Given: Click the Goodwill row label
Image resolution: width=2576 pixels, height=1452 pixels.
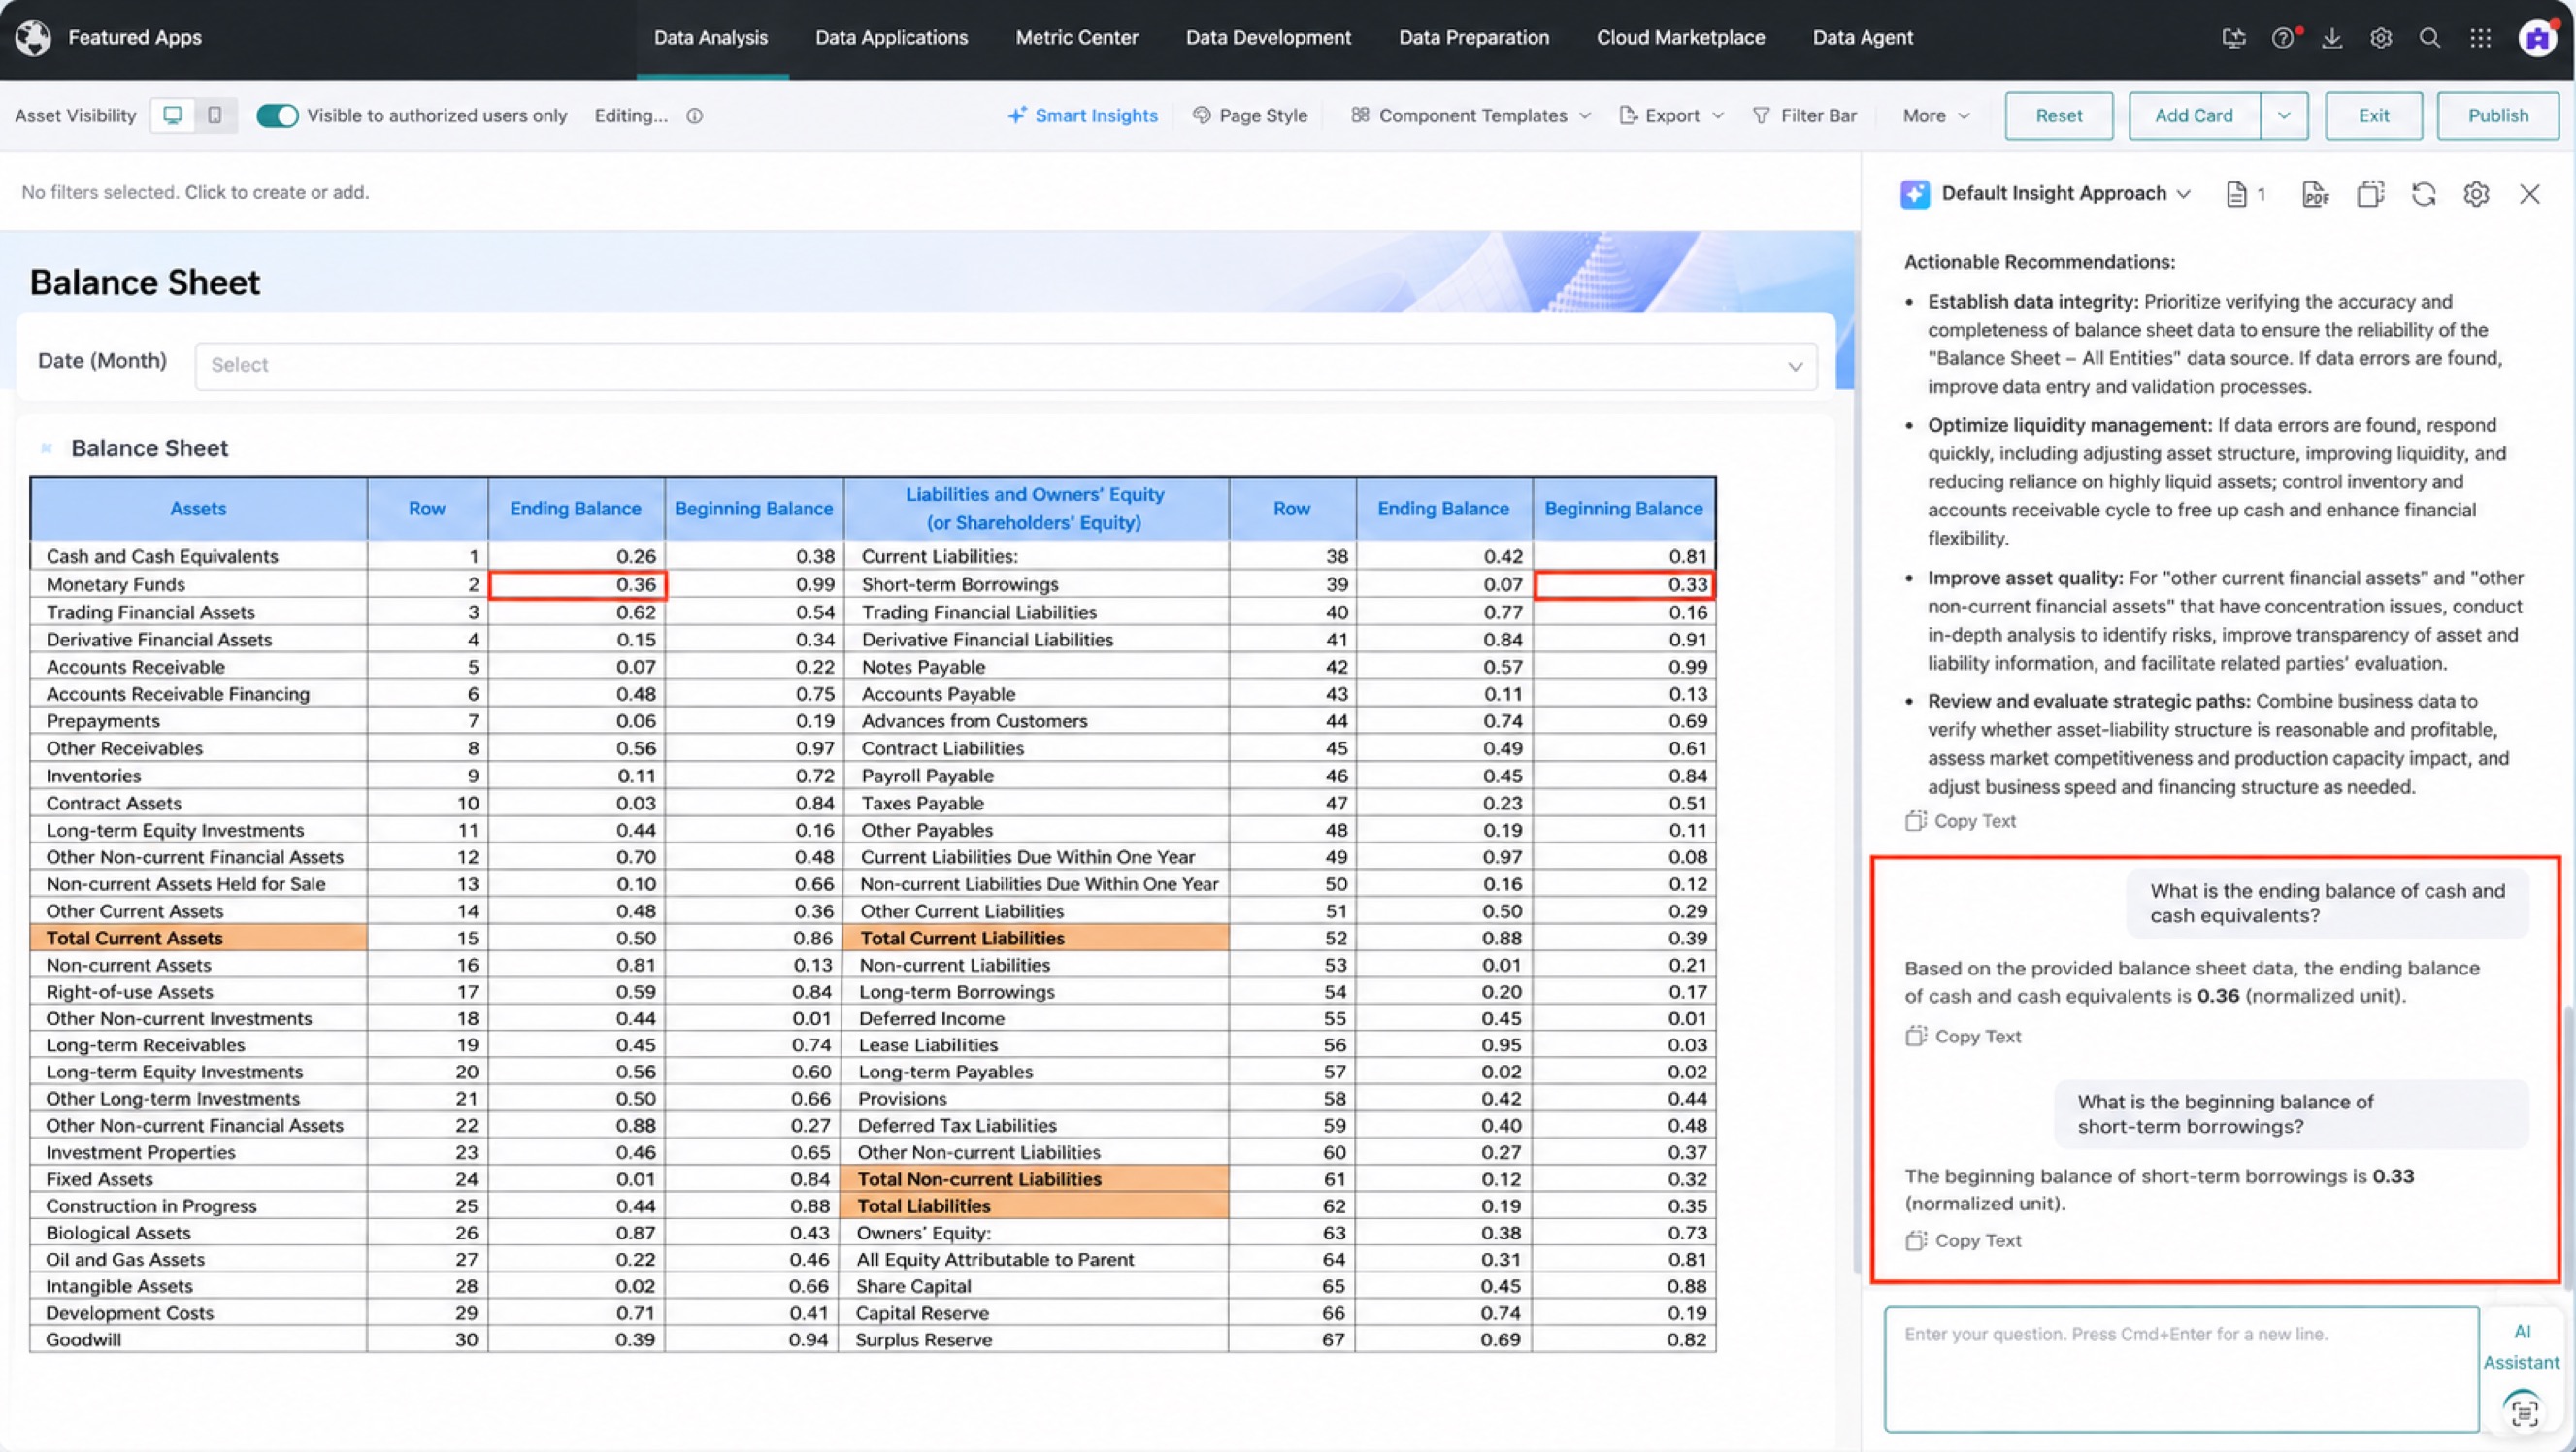Looking at the screenshot, I should (x=83, y=1340).
